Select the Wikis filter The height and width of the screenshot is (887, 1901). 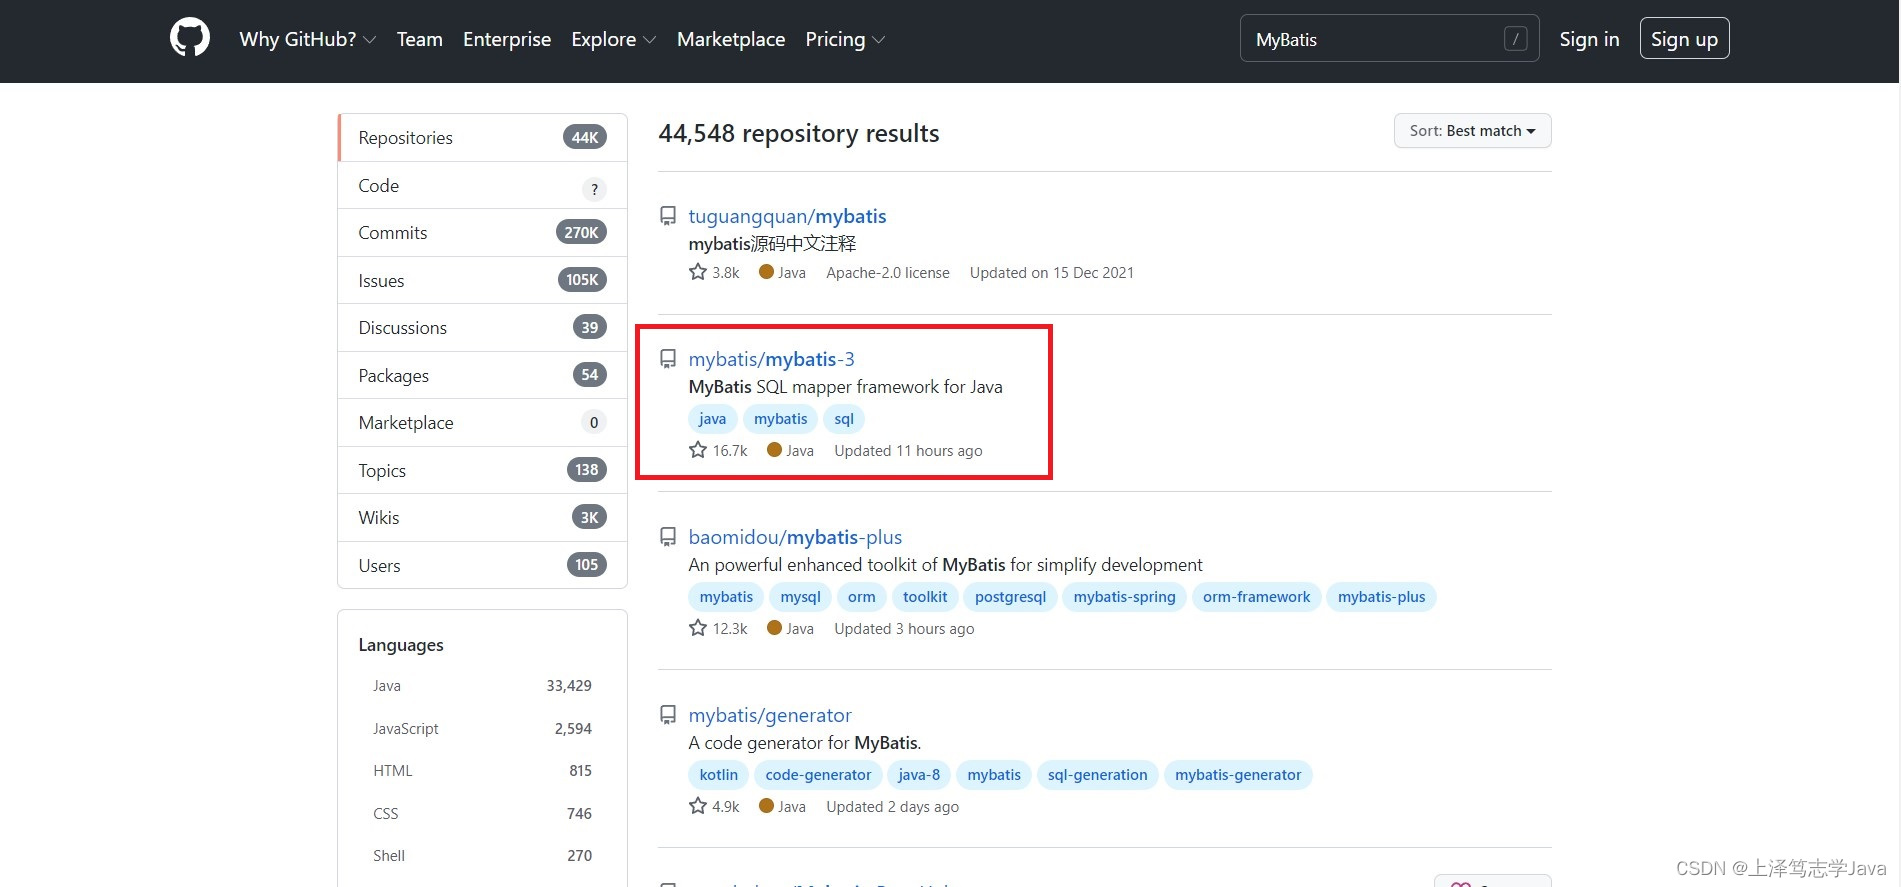[482, 517]
